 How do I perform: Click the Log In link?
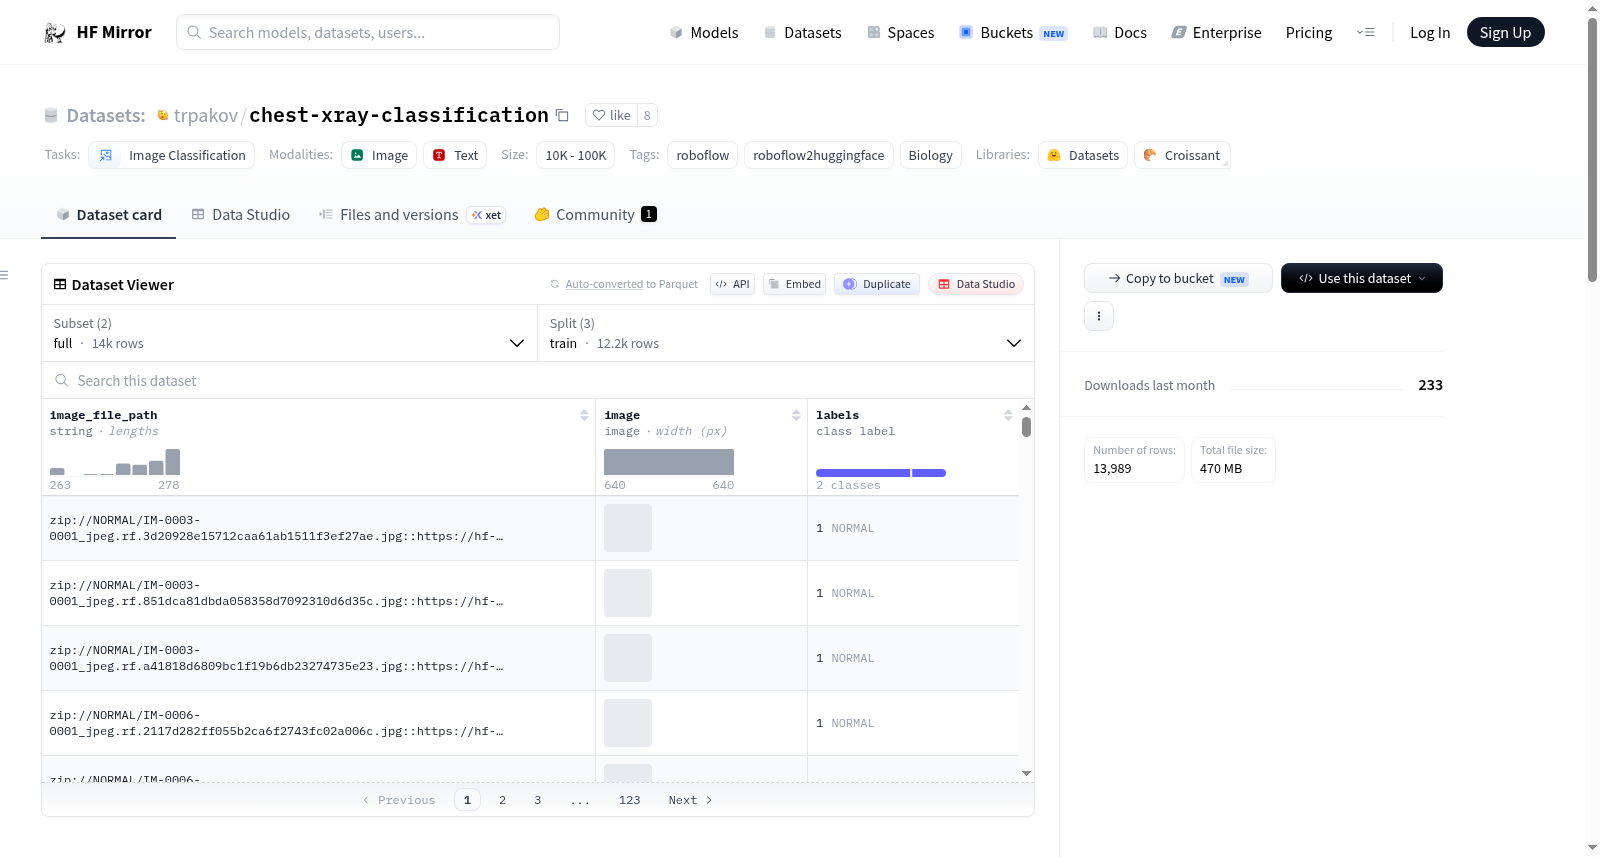(1430, 33)
